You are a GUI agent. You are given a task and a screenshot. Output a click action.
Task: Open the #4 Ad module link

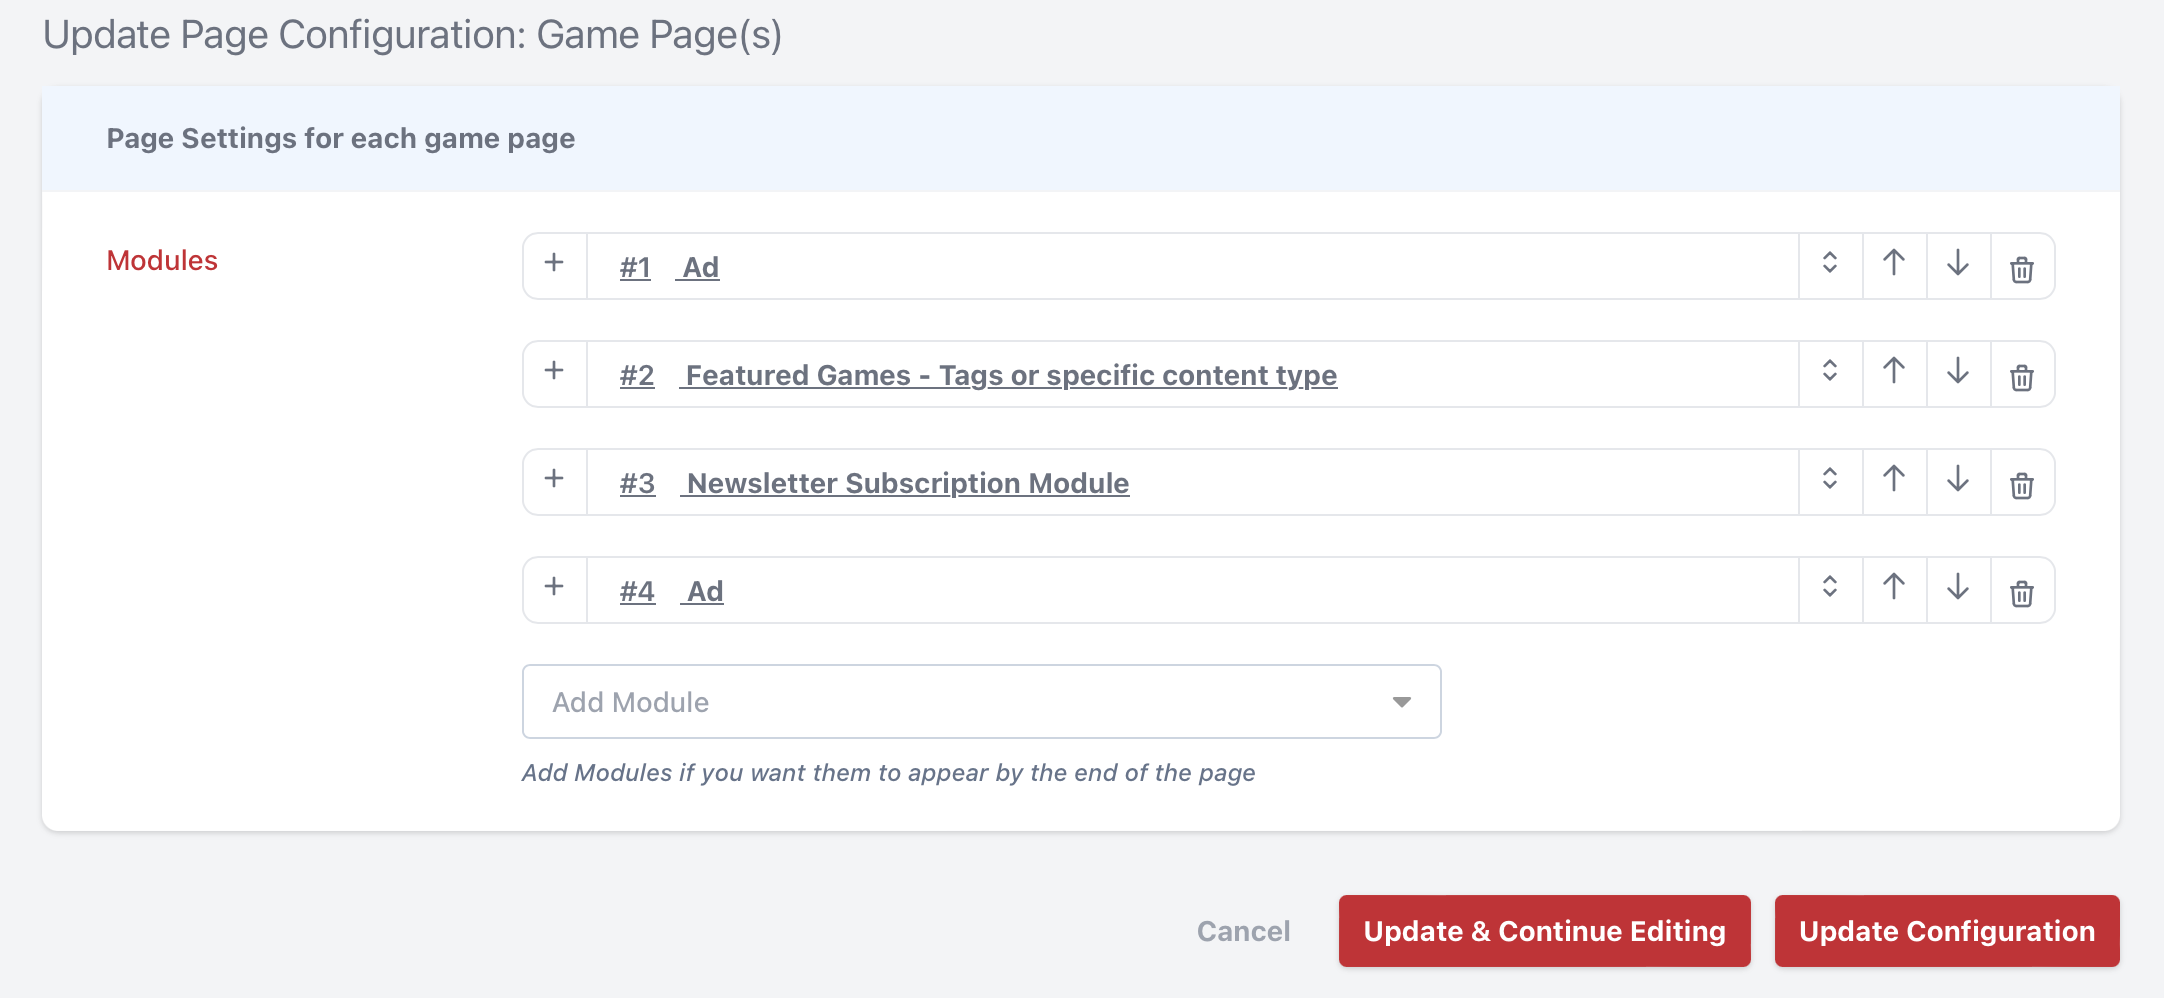pos(671,591)
